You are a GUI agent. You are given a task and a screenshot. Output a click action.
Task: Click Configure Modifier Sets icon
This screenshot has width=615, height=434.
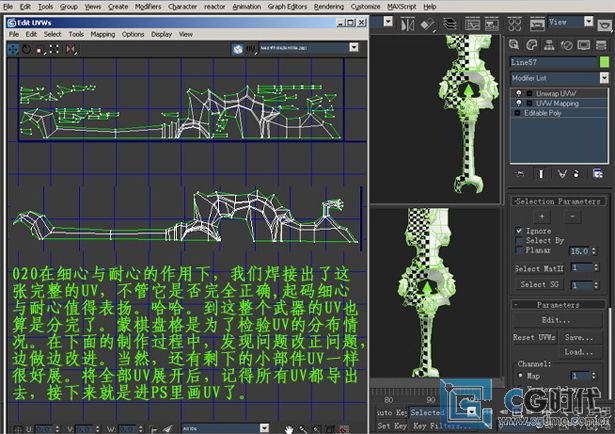[597, 174]
